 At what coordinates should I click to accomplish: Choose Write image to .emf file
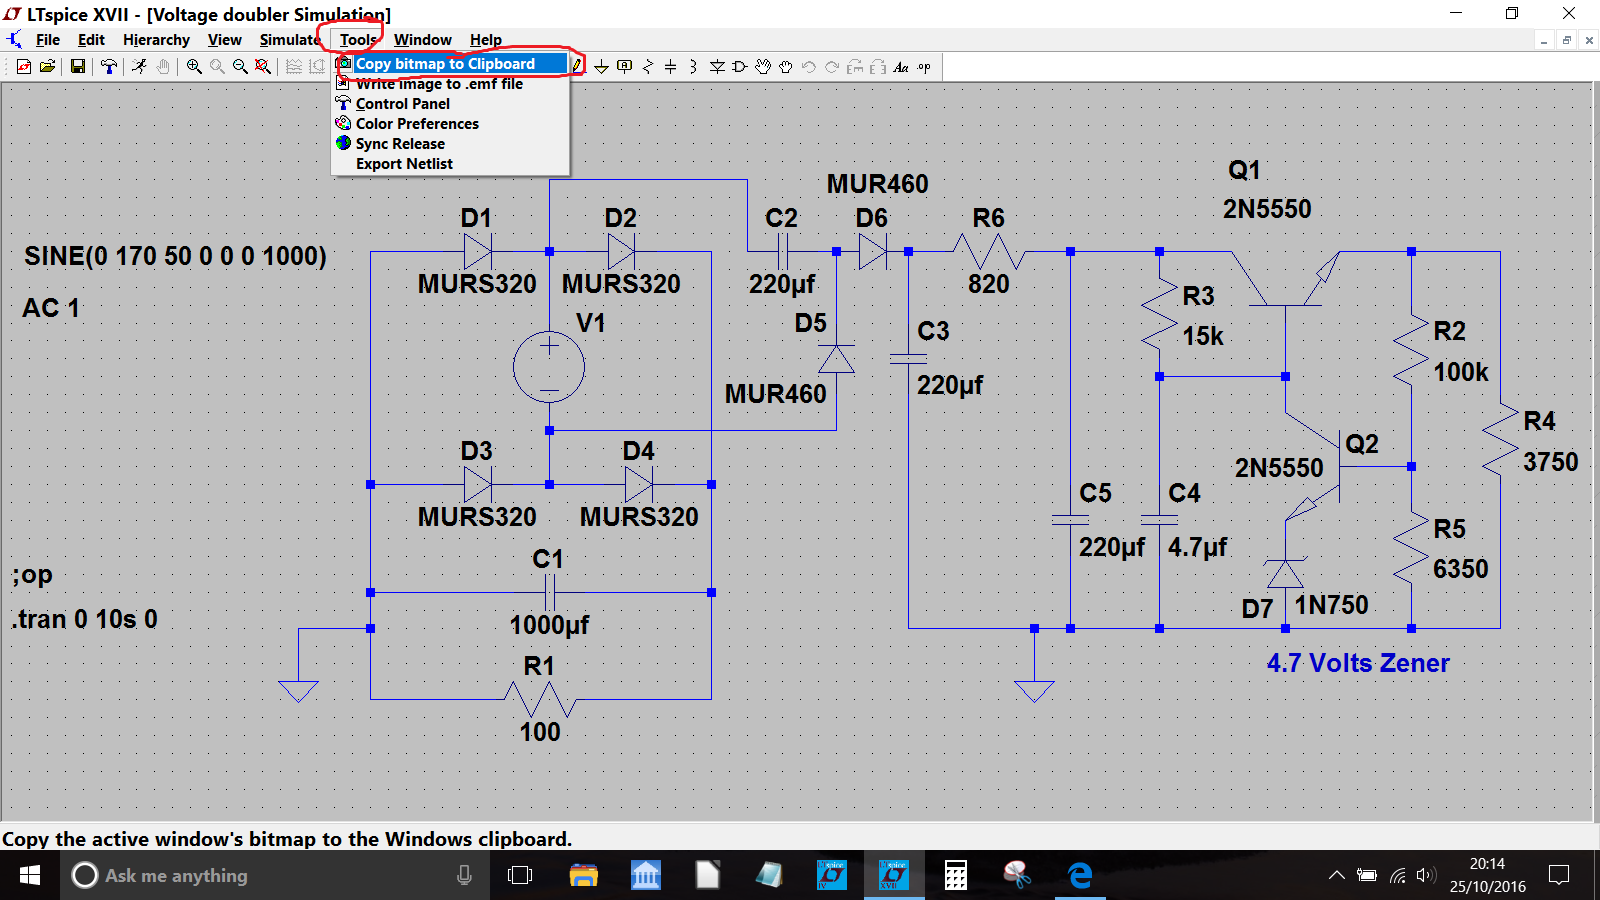(451, 84)
